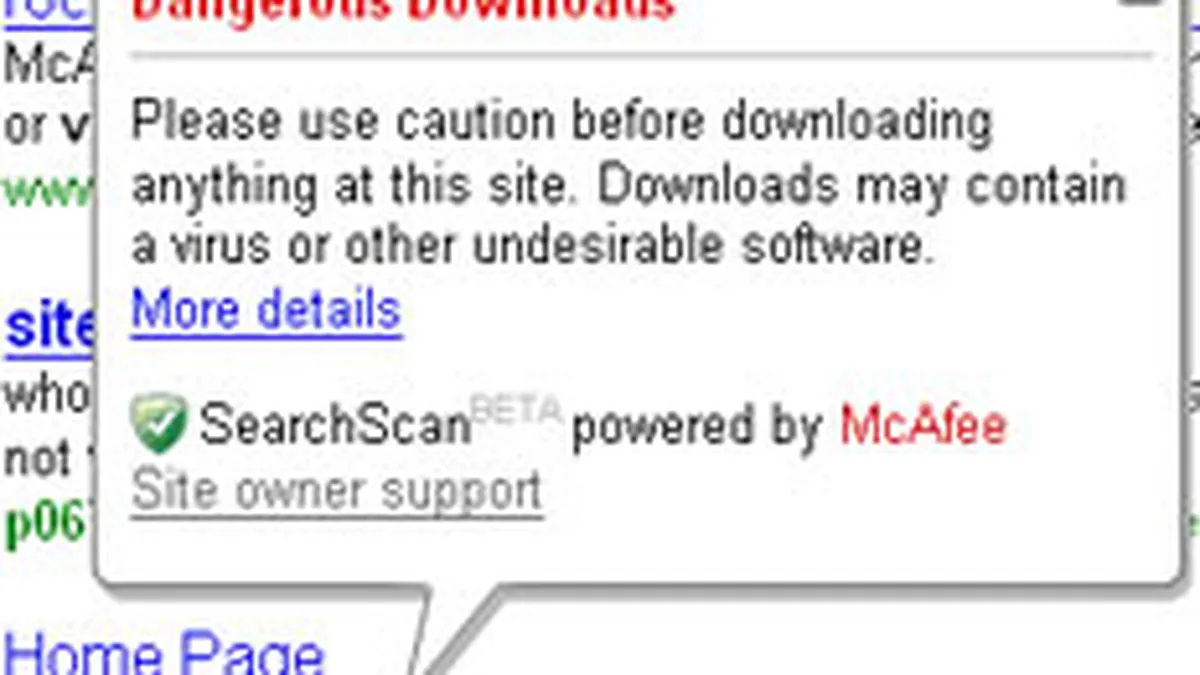Open the green "p06" result URL

click(x=49, y=525)
